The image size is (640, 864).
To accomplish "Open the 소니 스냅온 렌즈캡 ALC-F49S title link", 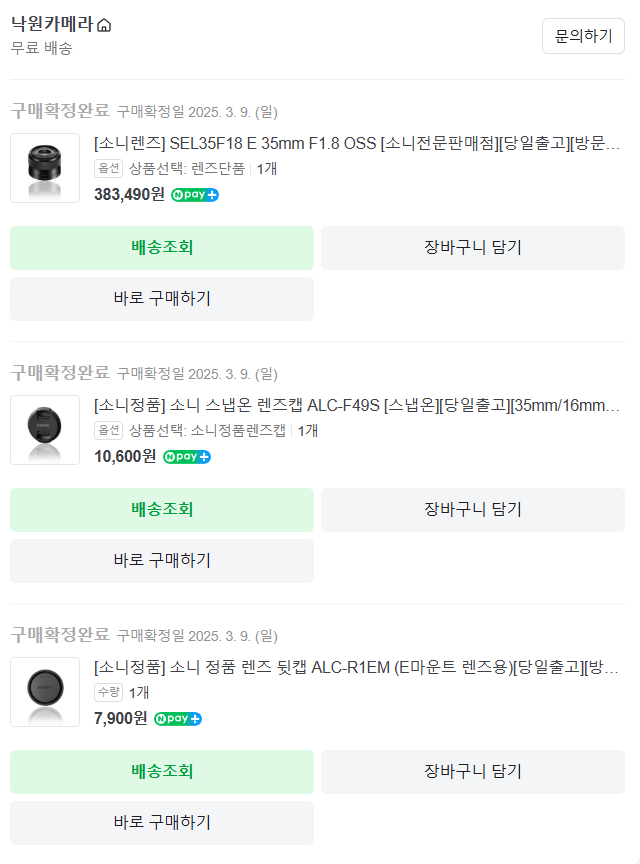I will [357, 406].
